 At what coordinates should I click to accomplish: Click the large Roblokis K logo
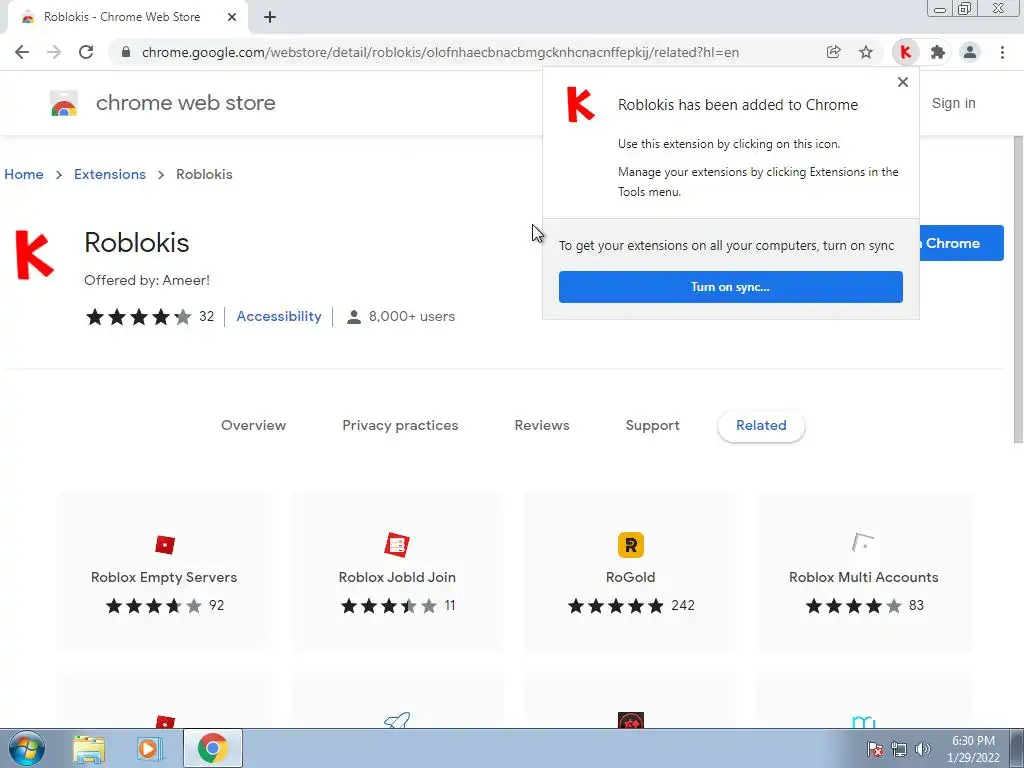tap(34, 255)
